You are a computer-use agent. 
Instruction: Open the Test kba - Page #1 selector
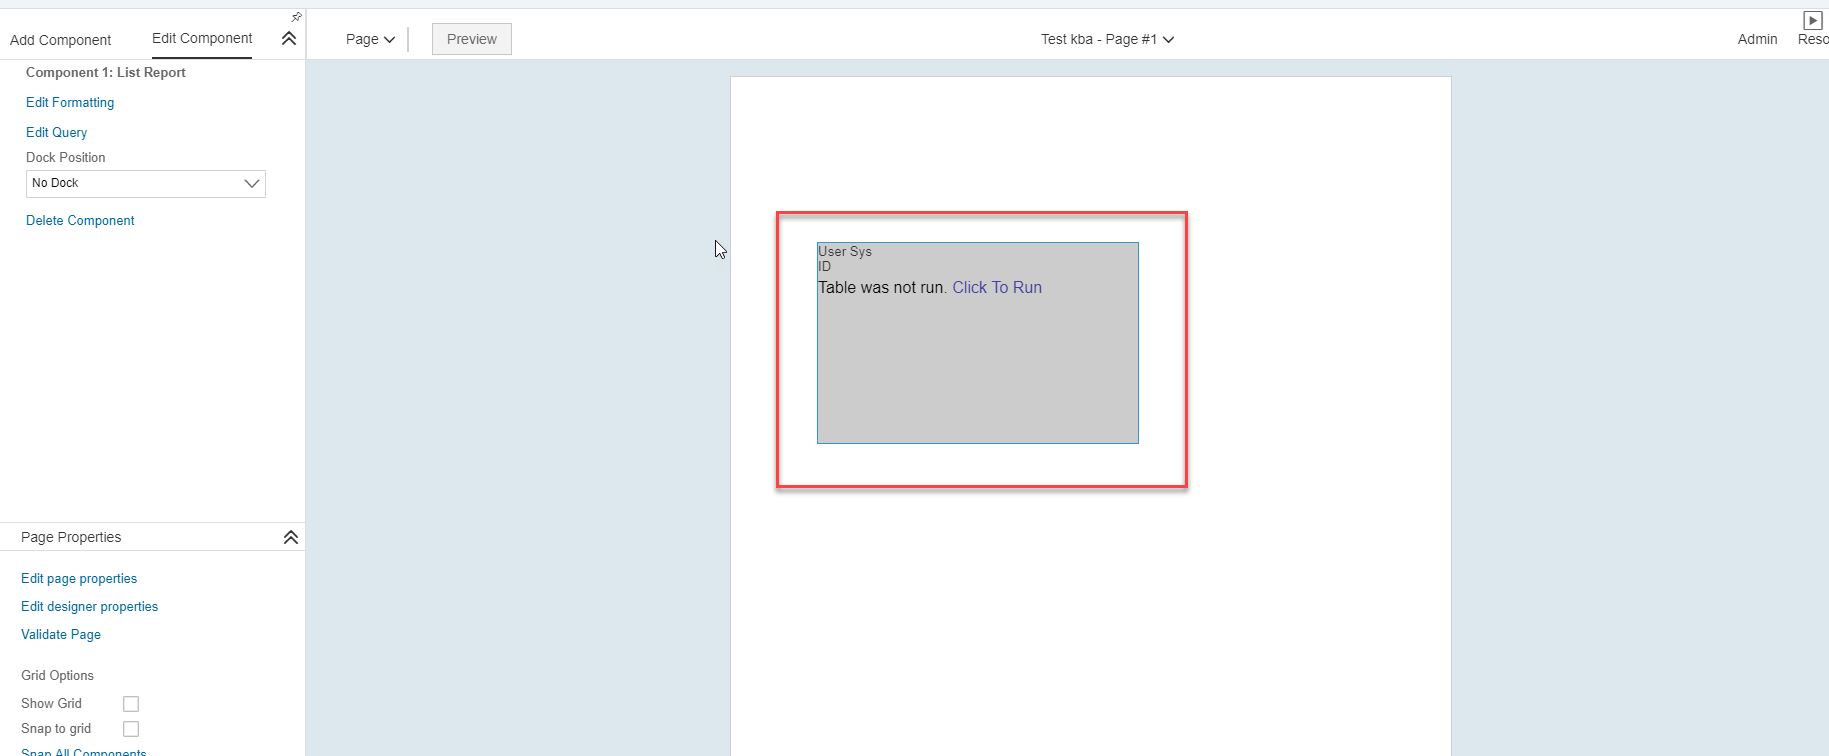tap(1107, 39)
